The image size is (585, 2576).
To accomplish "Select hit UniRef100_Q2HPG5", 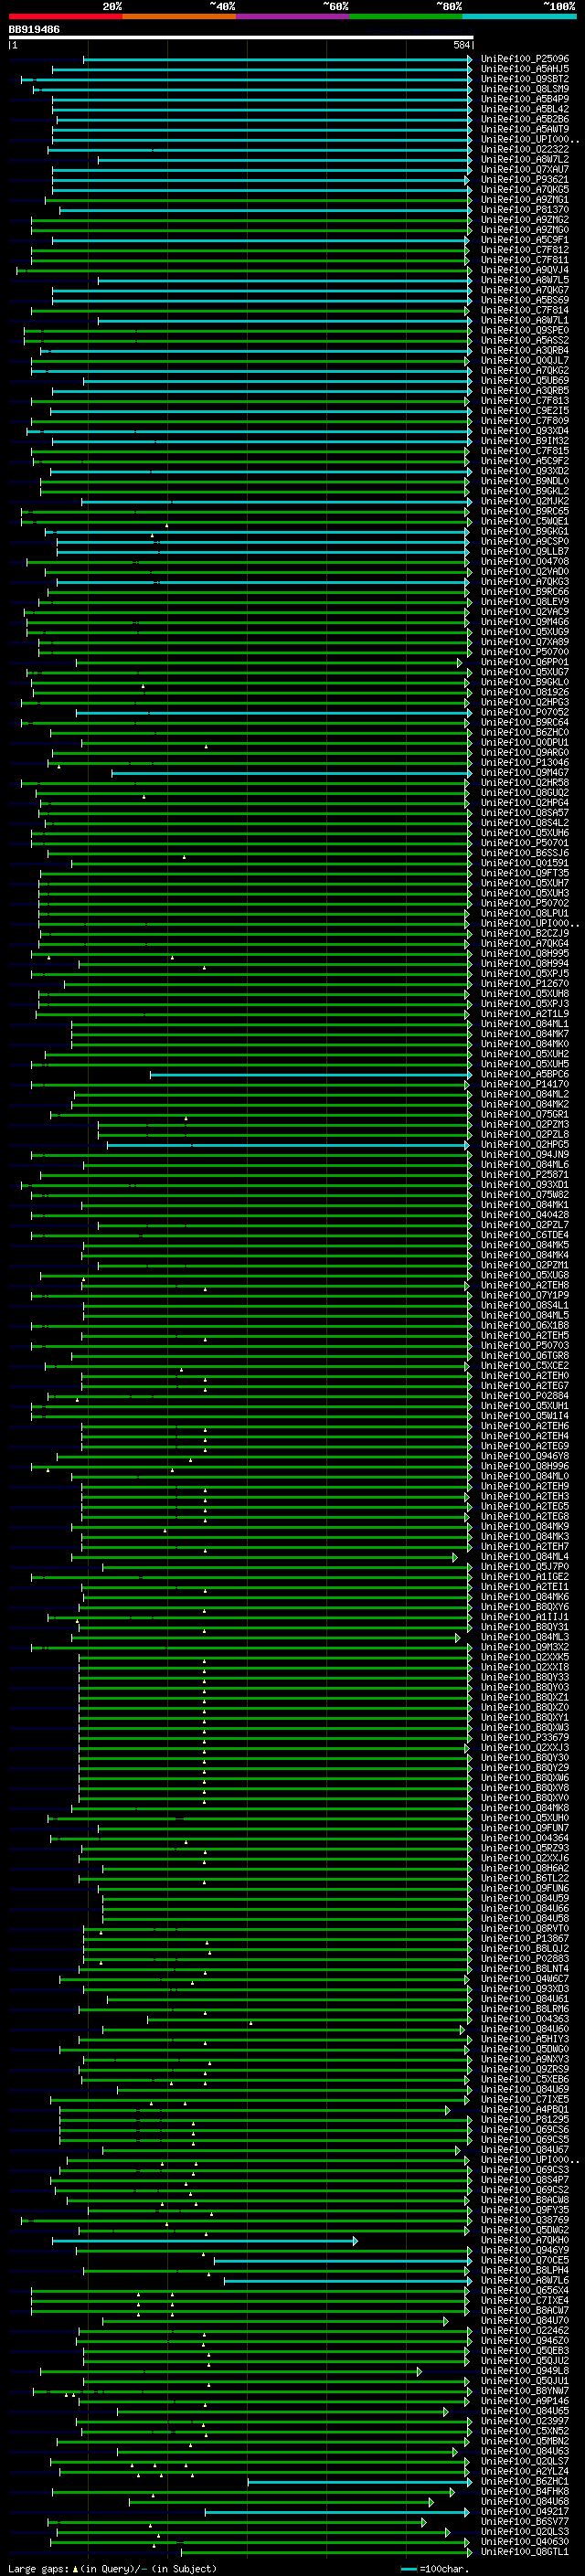I will pyautogui.click(x=524, y=1144).
